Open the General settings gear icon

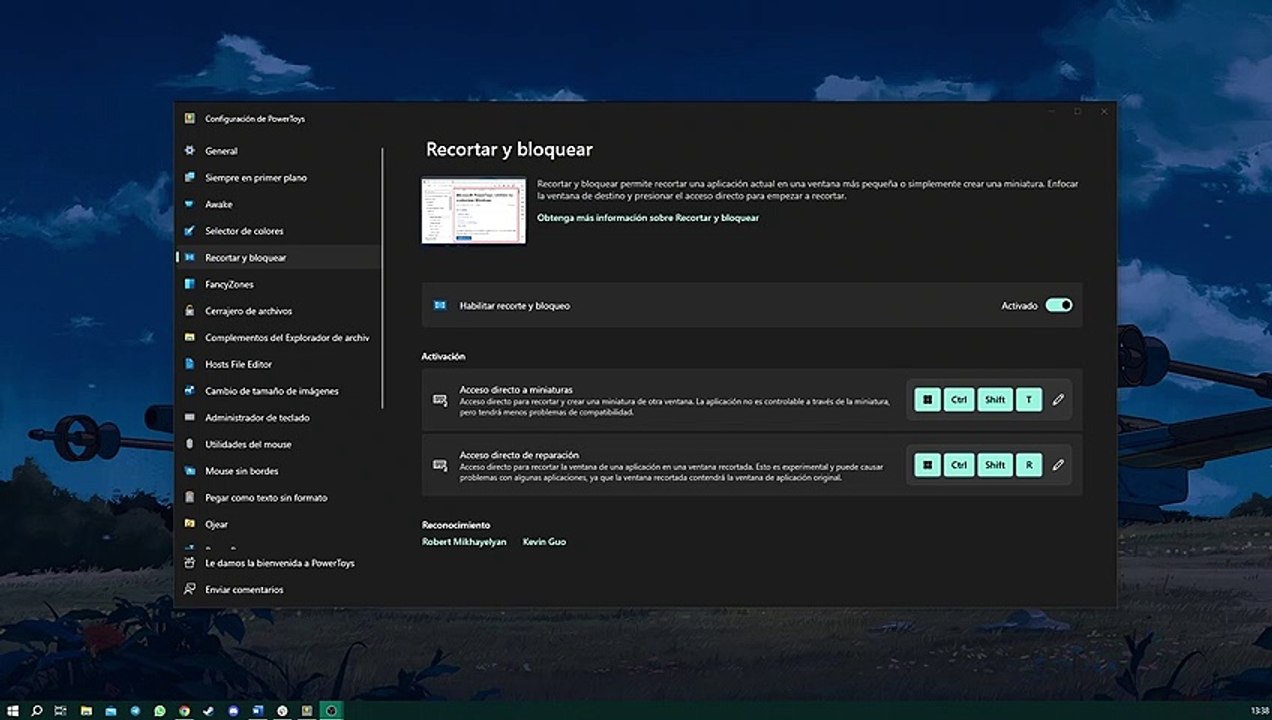point(189,151)
